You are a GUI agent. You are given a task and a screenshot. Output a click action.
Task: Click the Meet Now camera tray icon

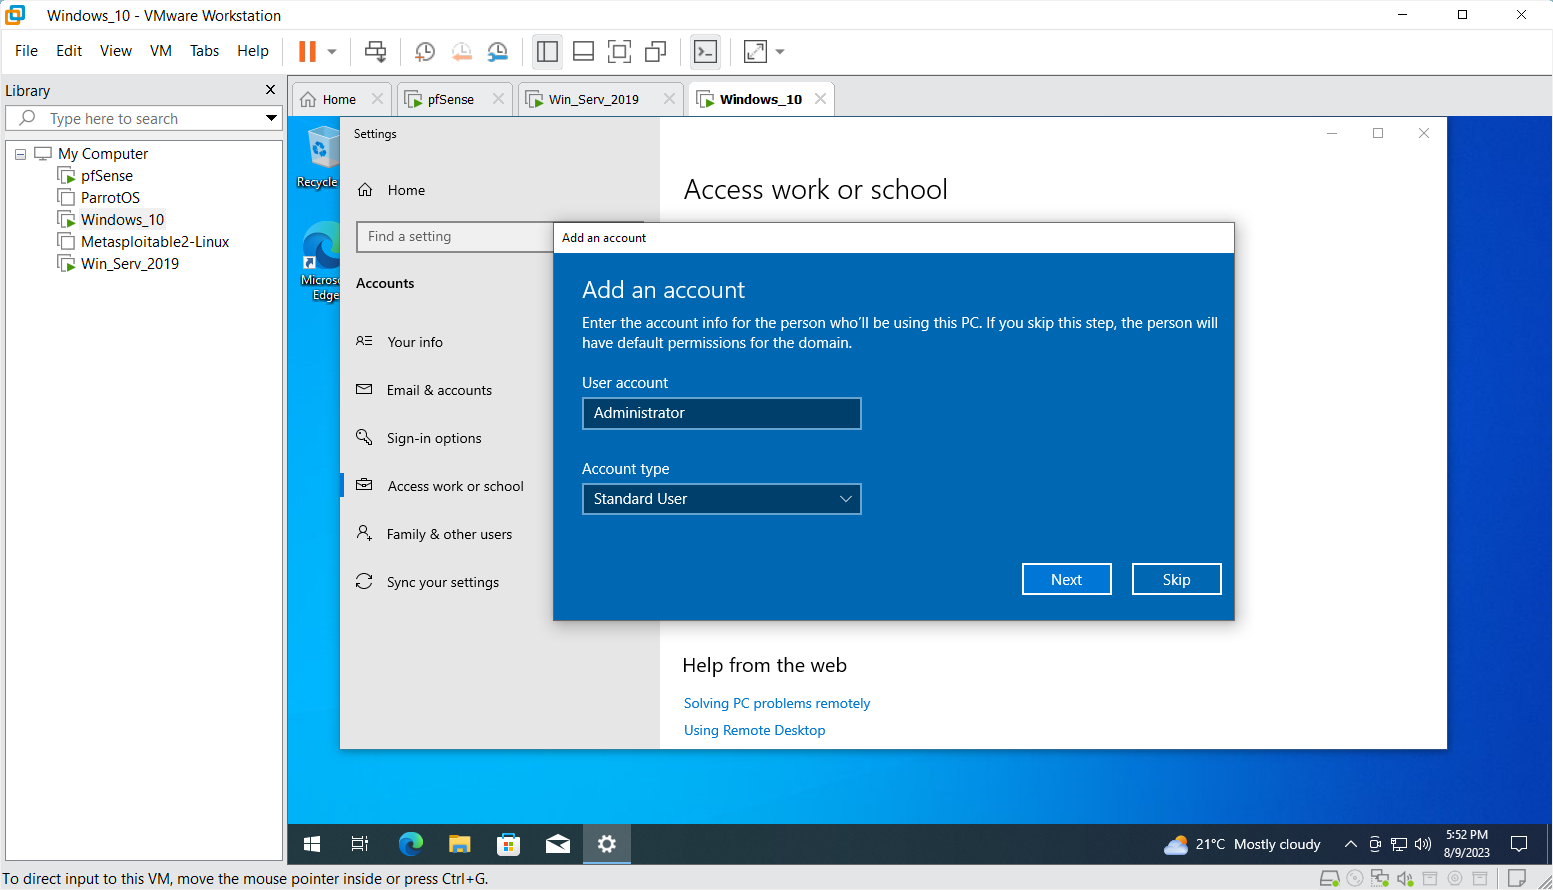[1375, 844]
